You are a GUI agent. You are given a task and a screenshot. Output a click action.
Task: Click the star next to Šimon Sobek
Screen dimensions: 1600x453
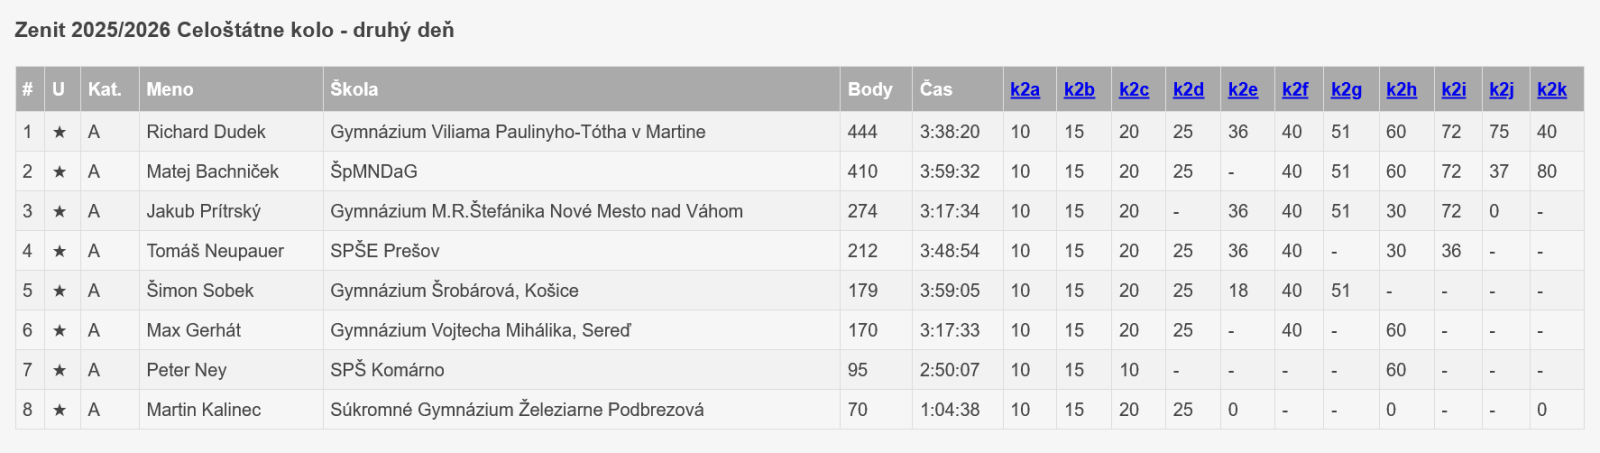(59, 291)
